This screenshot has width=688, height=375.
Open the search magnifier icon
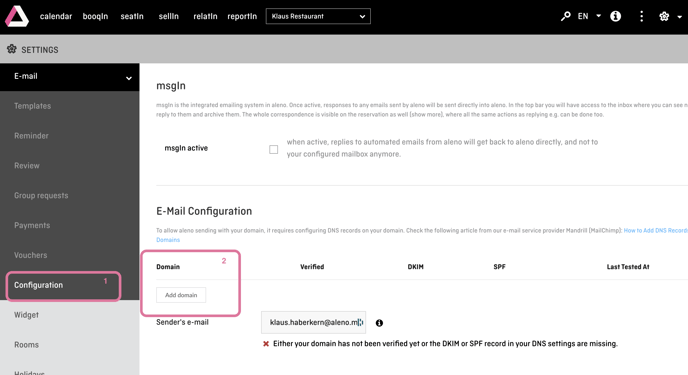coord(566,16)
